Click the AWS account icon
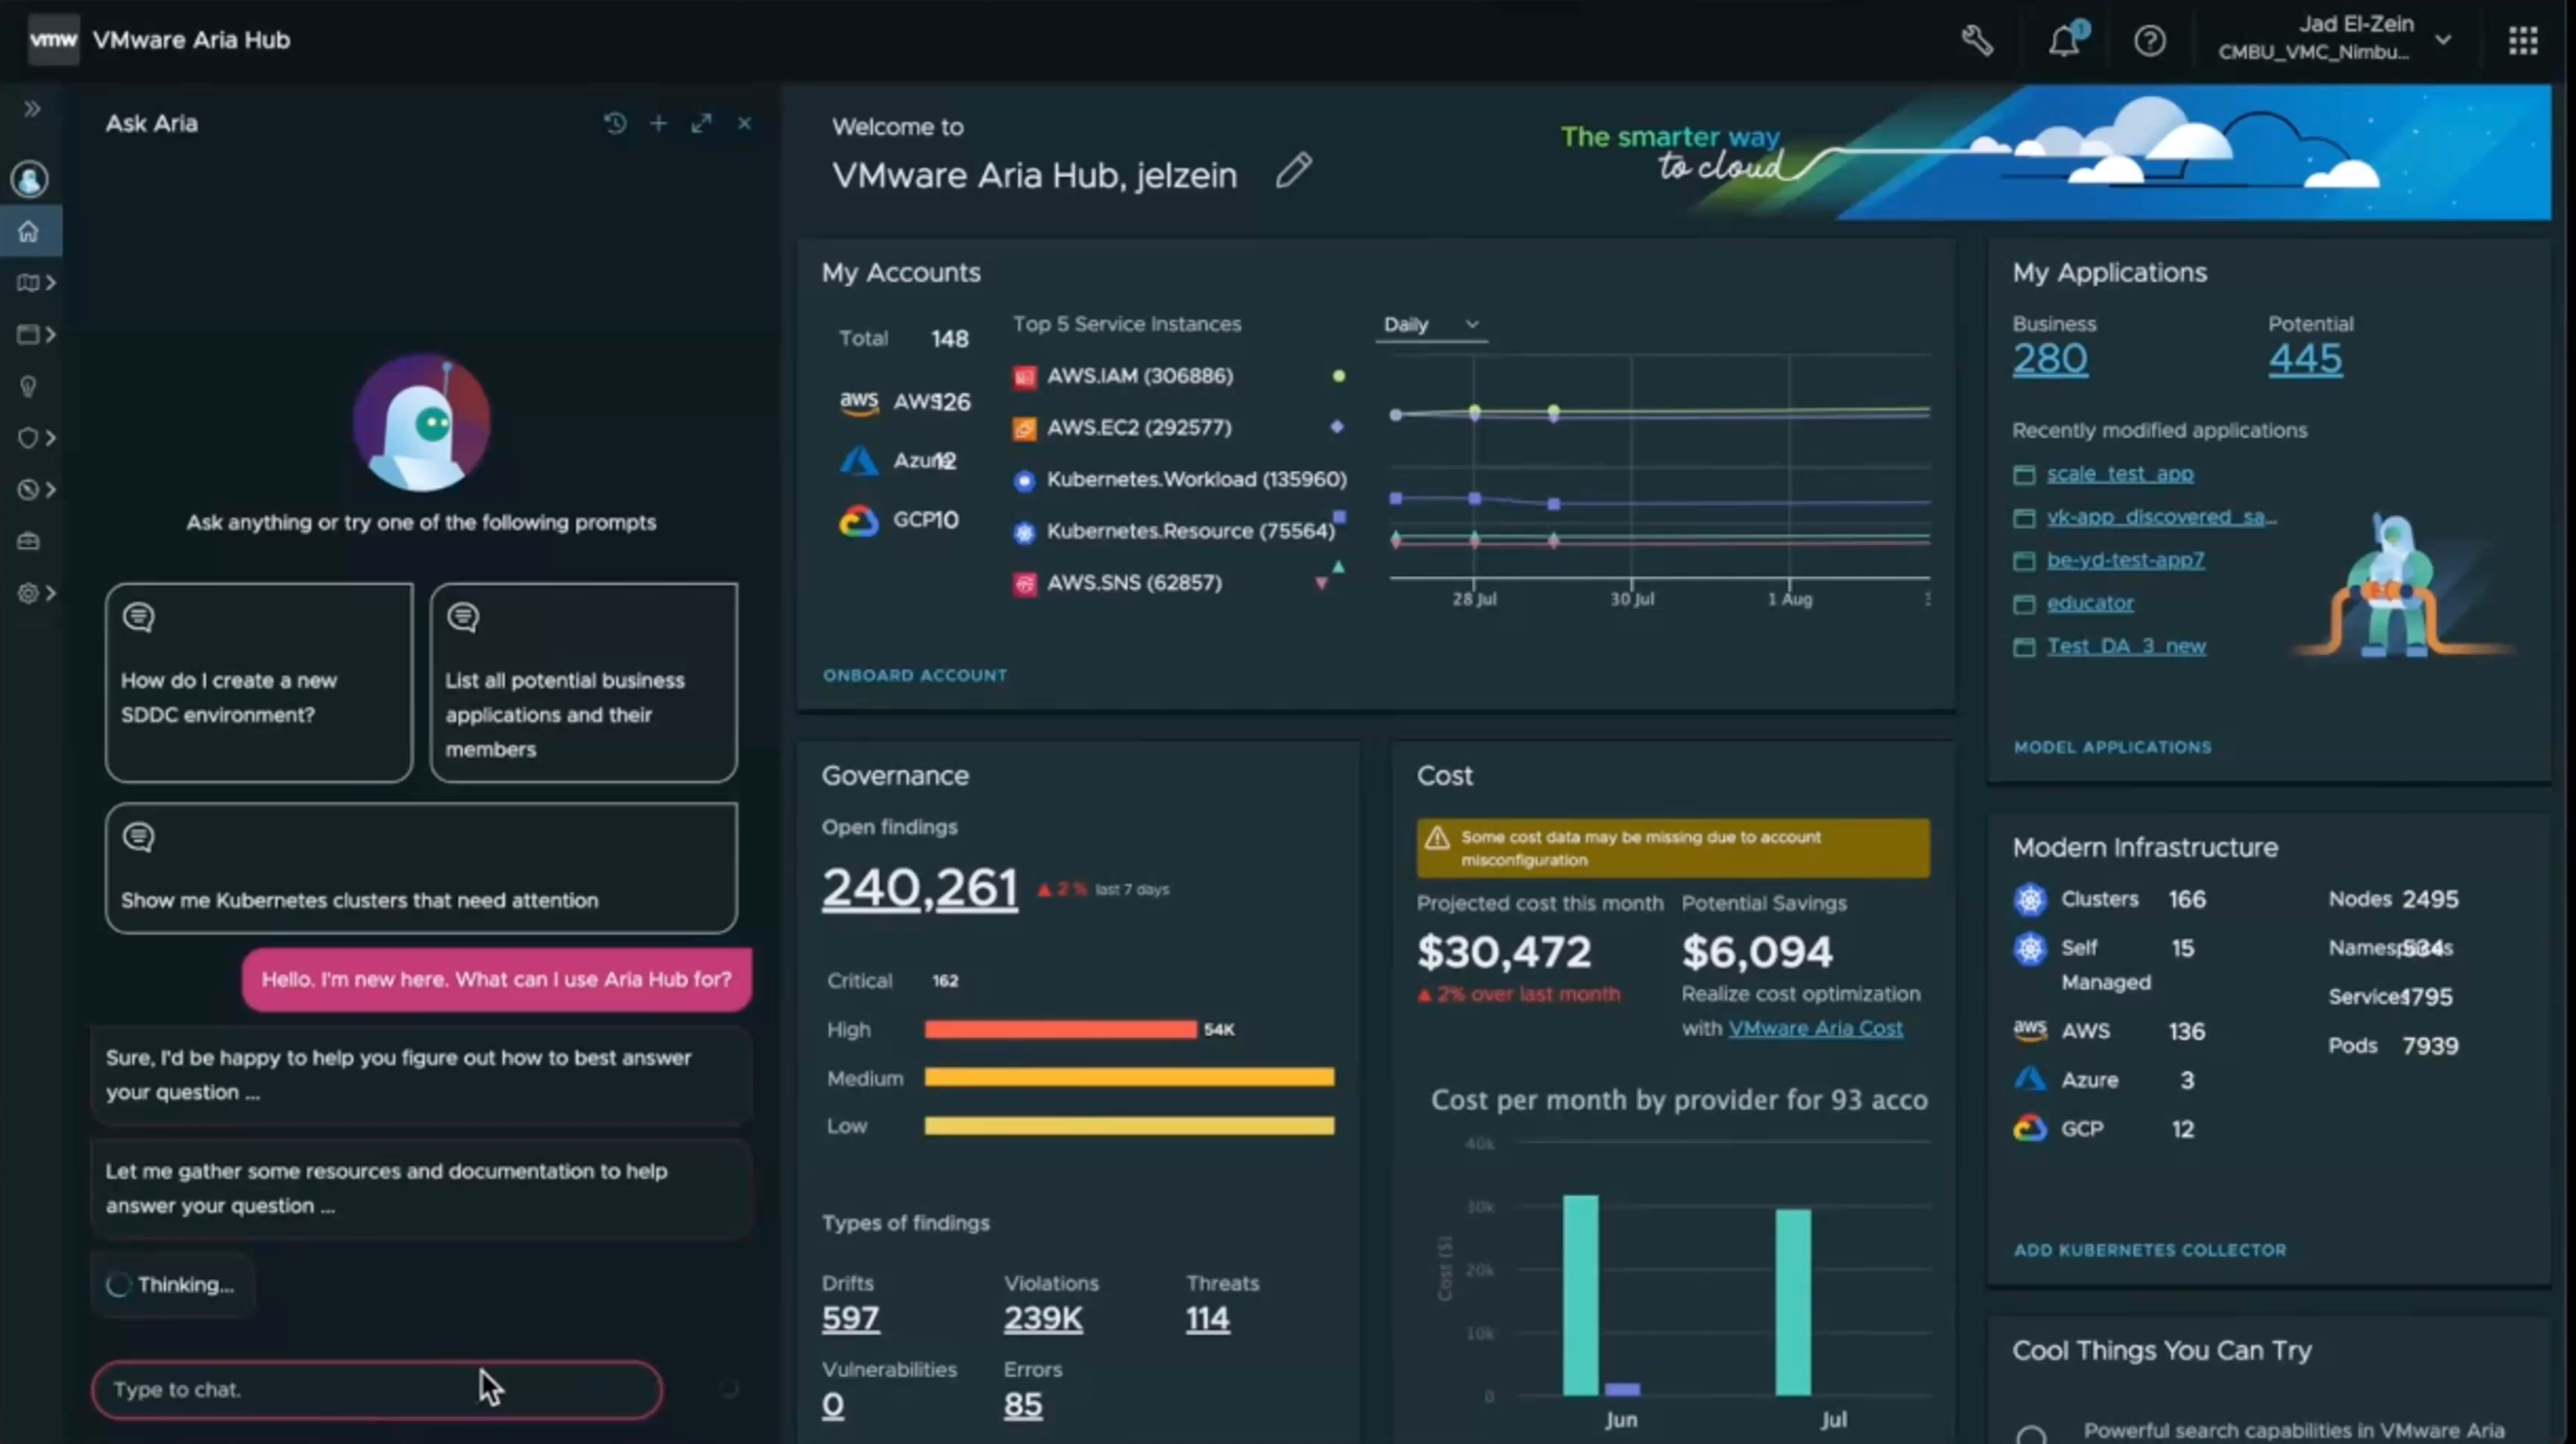The image size is (2576, 1444). [x=858, y=399]
